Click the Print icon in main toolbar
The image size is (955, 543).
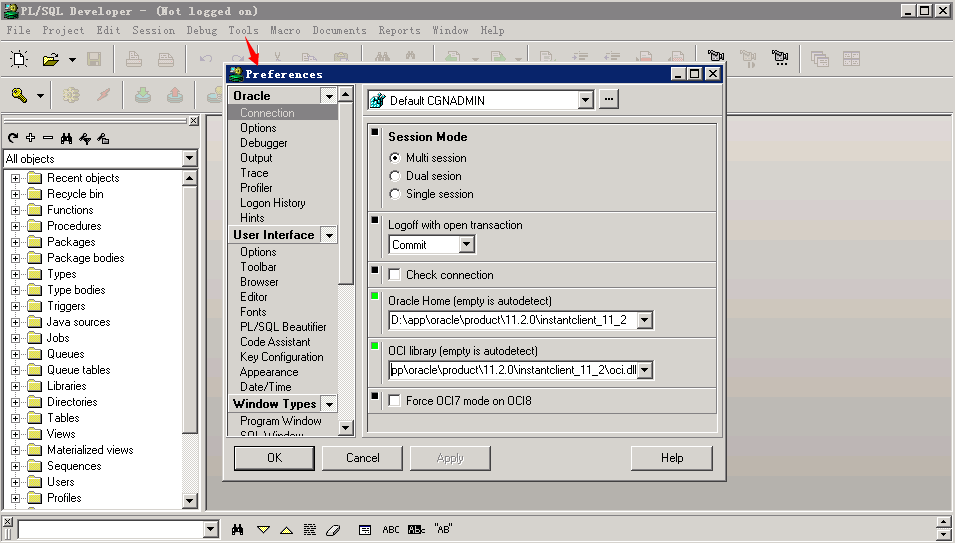[x=134, y=59]
